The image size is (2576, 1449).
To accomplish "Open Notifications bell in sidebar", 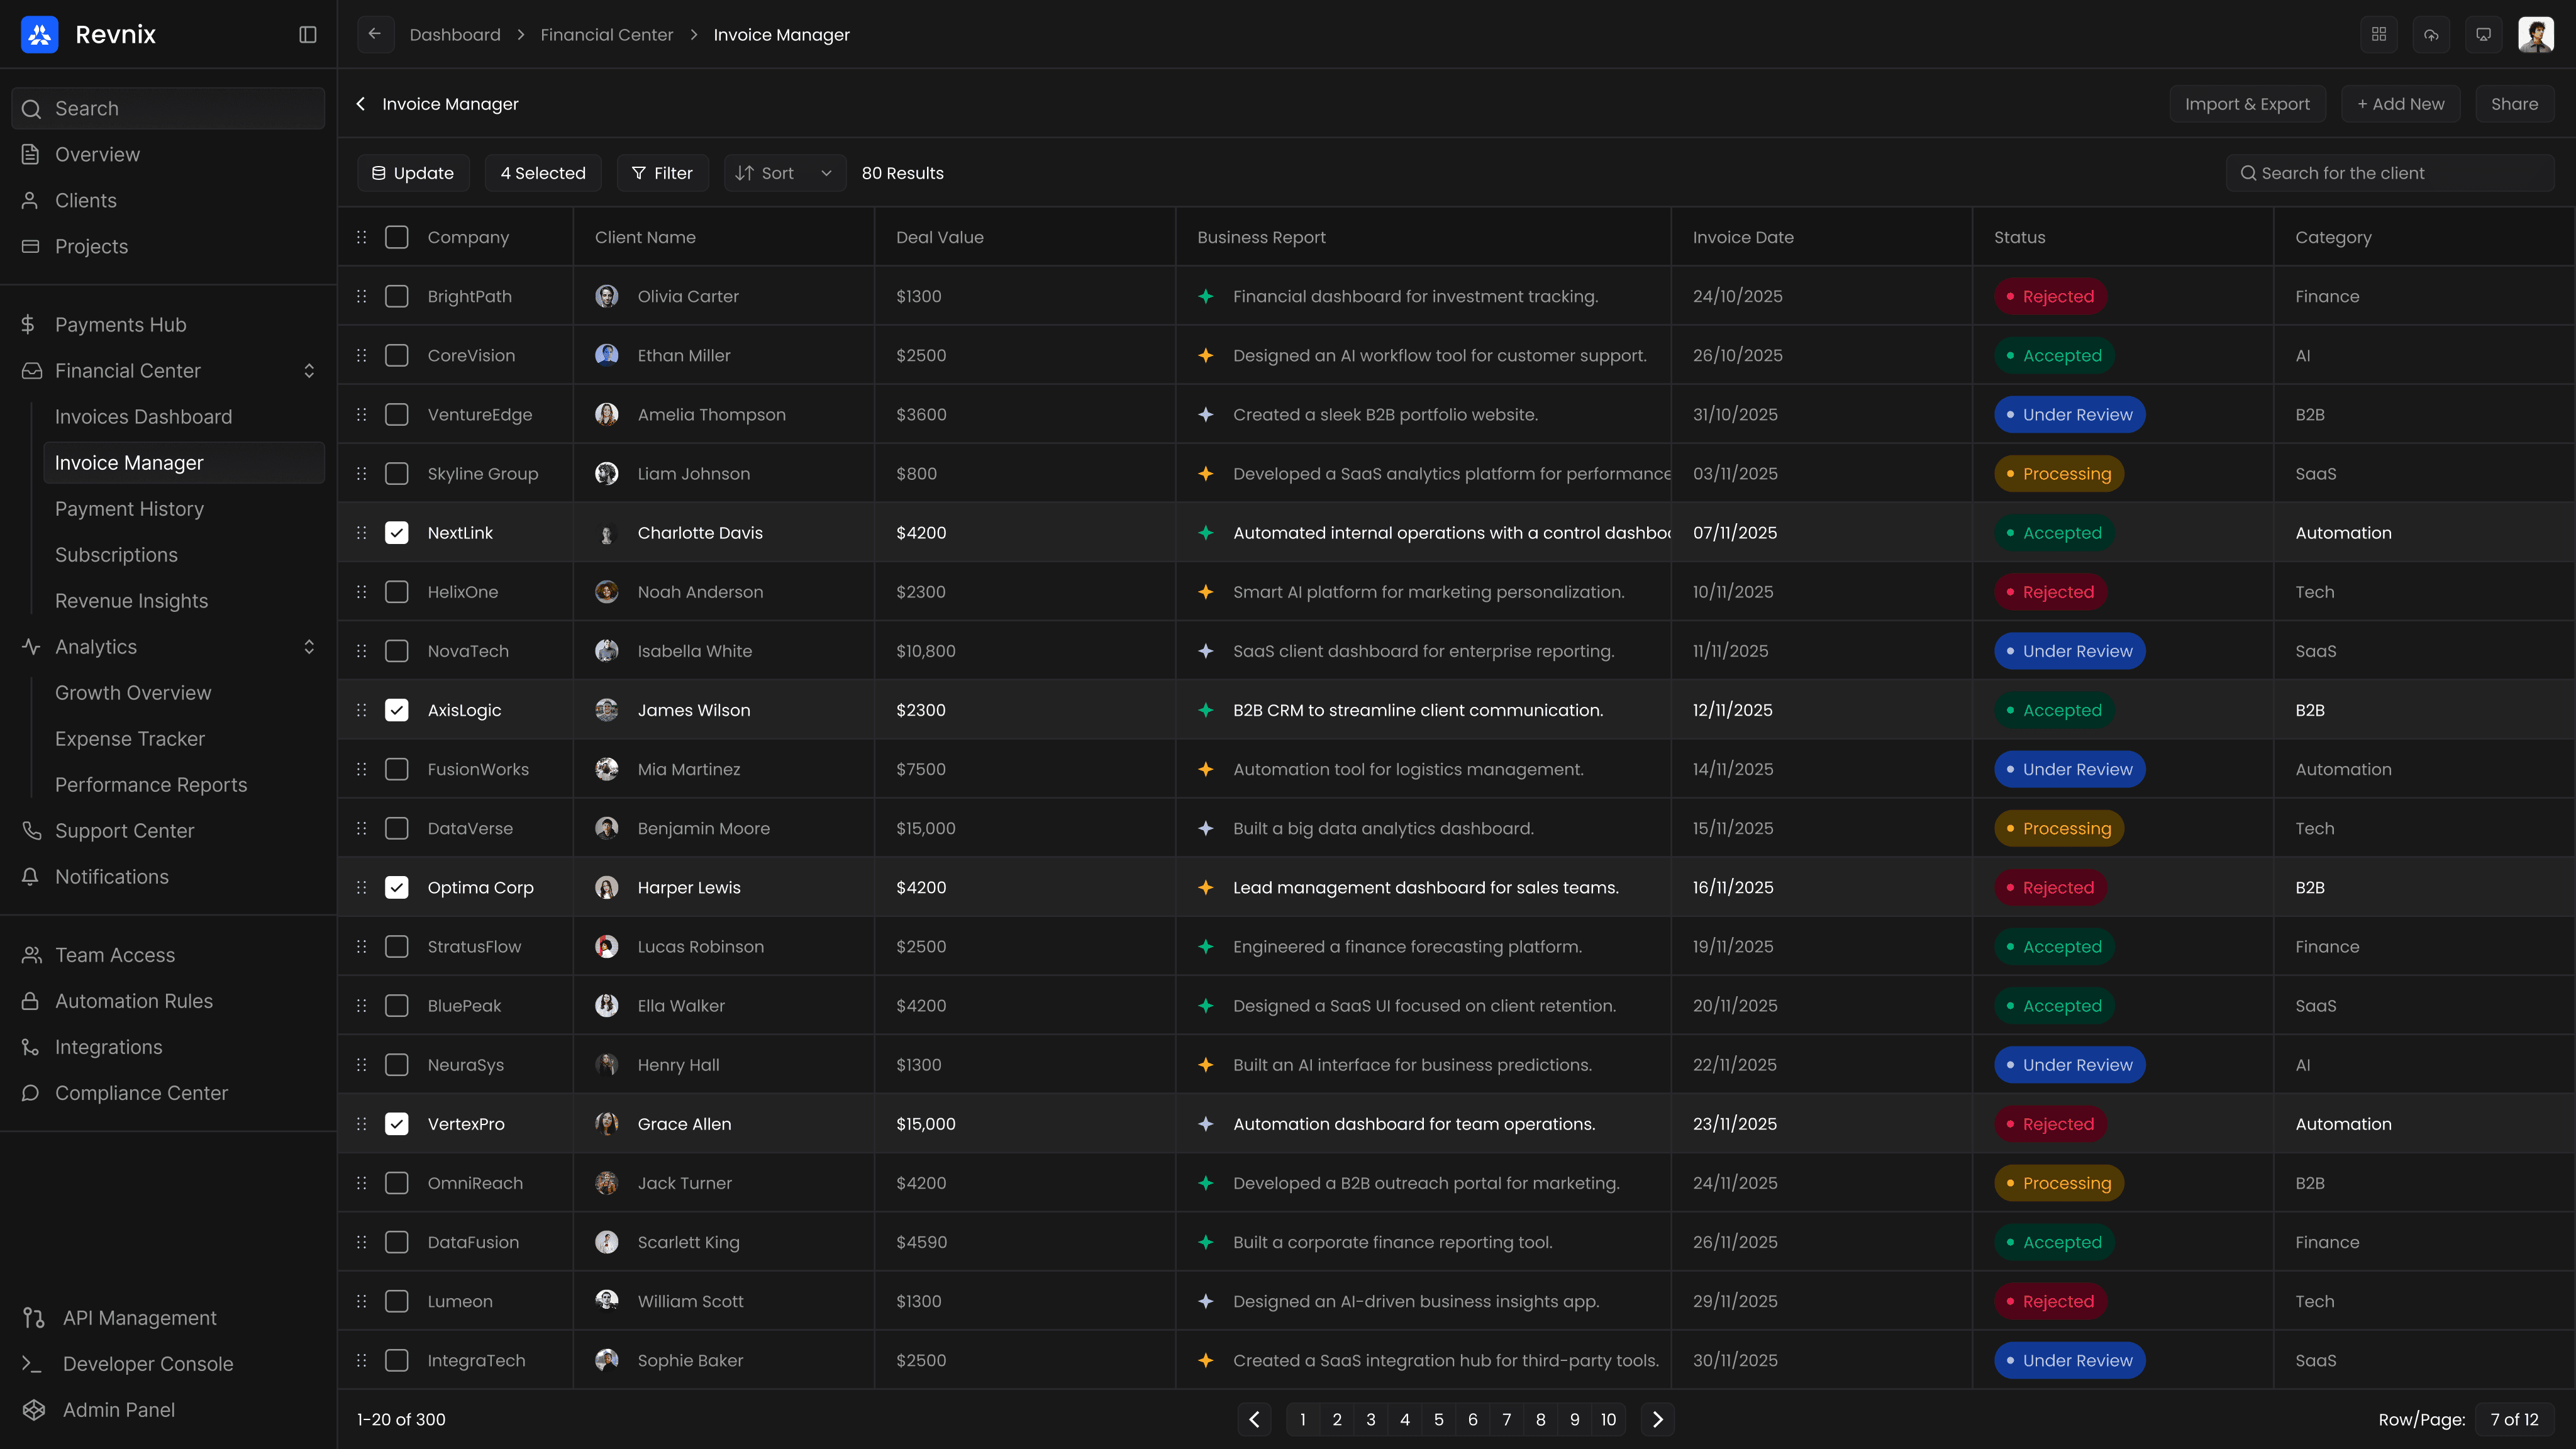I will point(111,877).
